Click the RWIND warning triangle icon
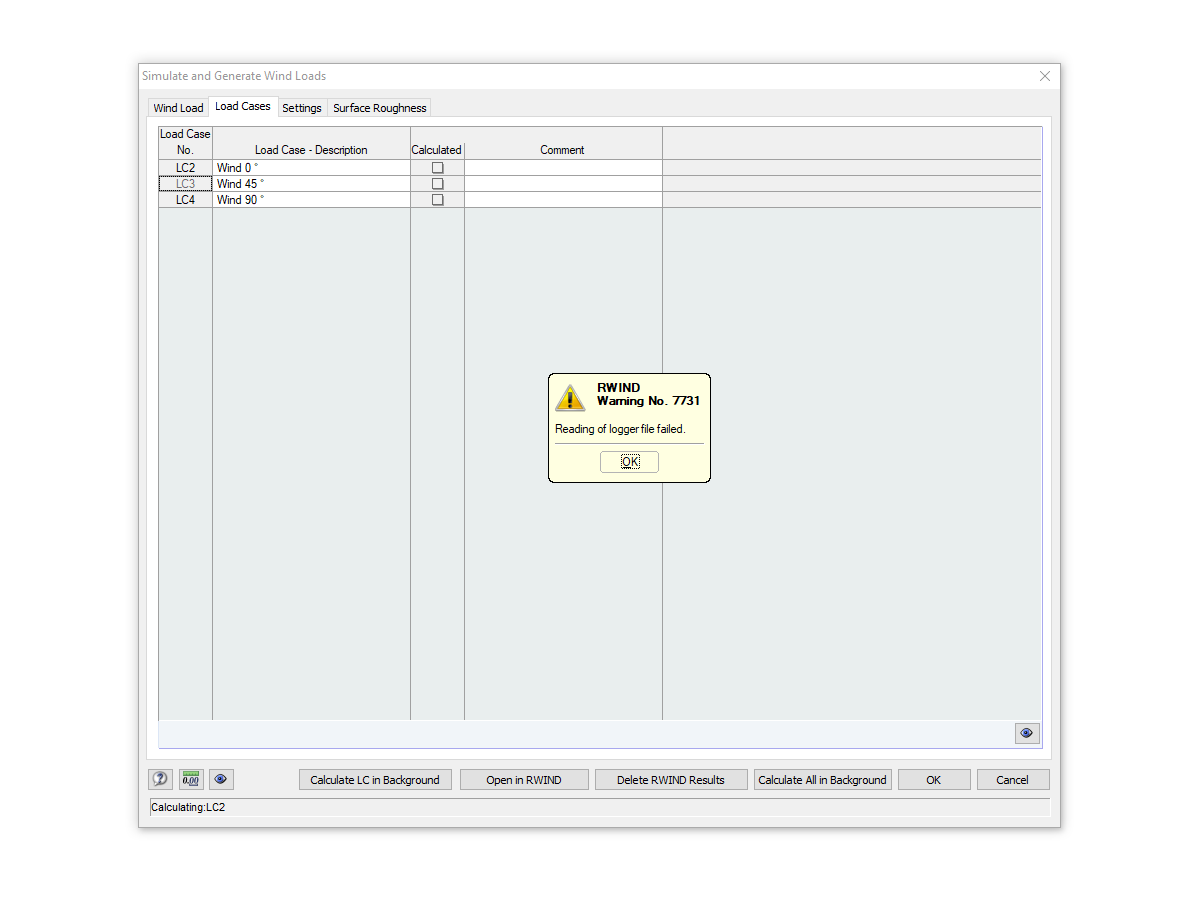Screen dimensions: 1200x900 click(x=570, y=398)
